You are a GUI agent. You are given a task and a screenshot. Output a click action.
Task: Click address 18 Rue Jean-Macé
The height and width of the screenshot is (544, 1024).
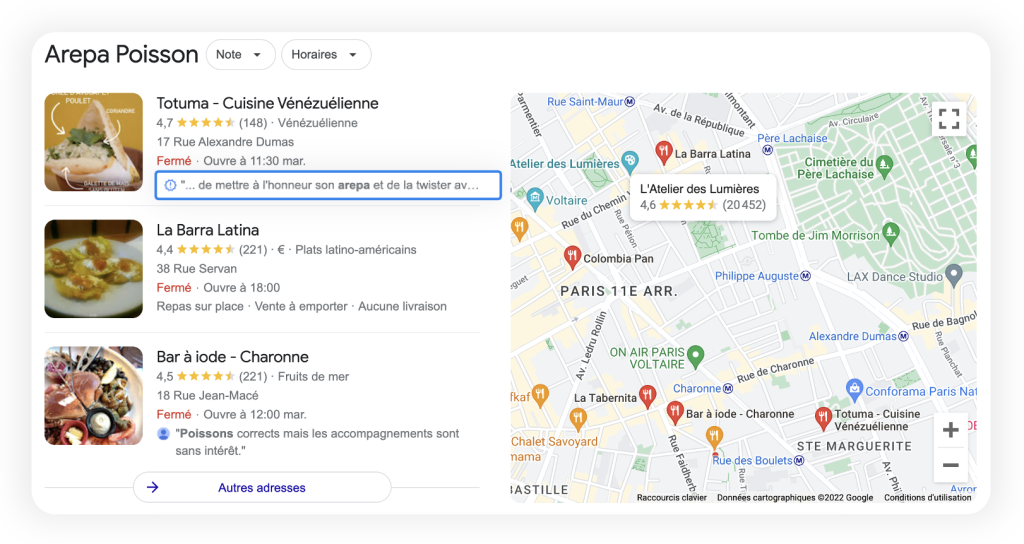click(207, 395)
